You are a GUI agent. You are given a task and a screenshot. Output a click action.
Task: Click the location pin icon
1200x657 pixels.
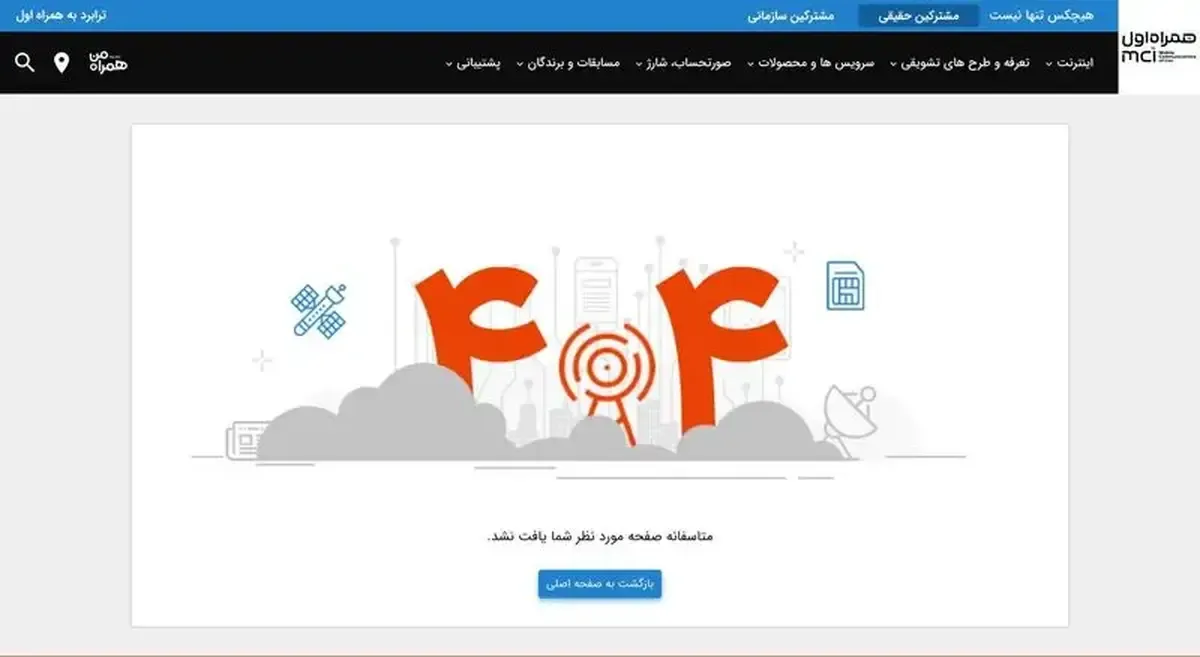pos(62,63)
